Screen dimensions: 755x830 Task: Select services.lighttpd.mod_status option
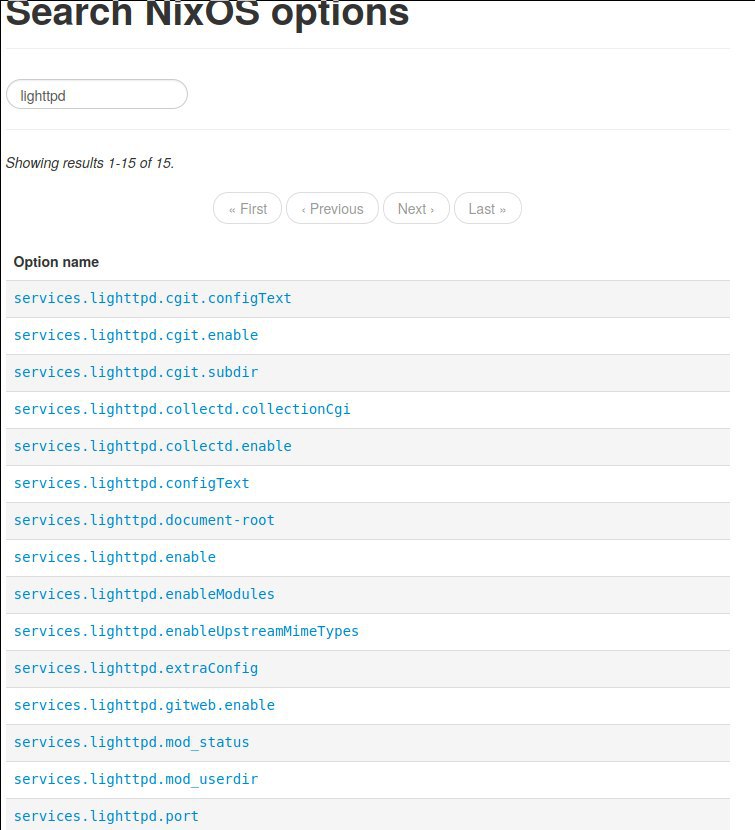coord(131,743)
